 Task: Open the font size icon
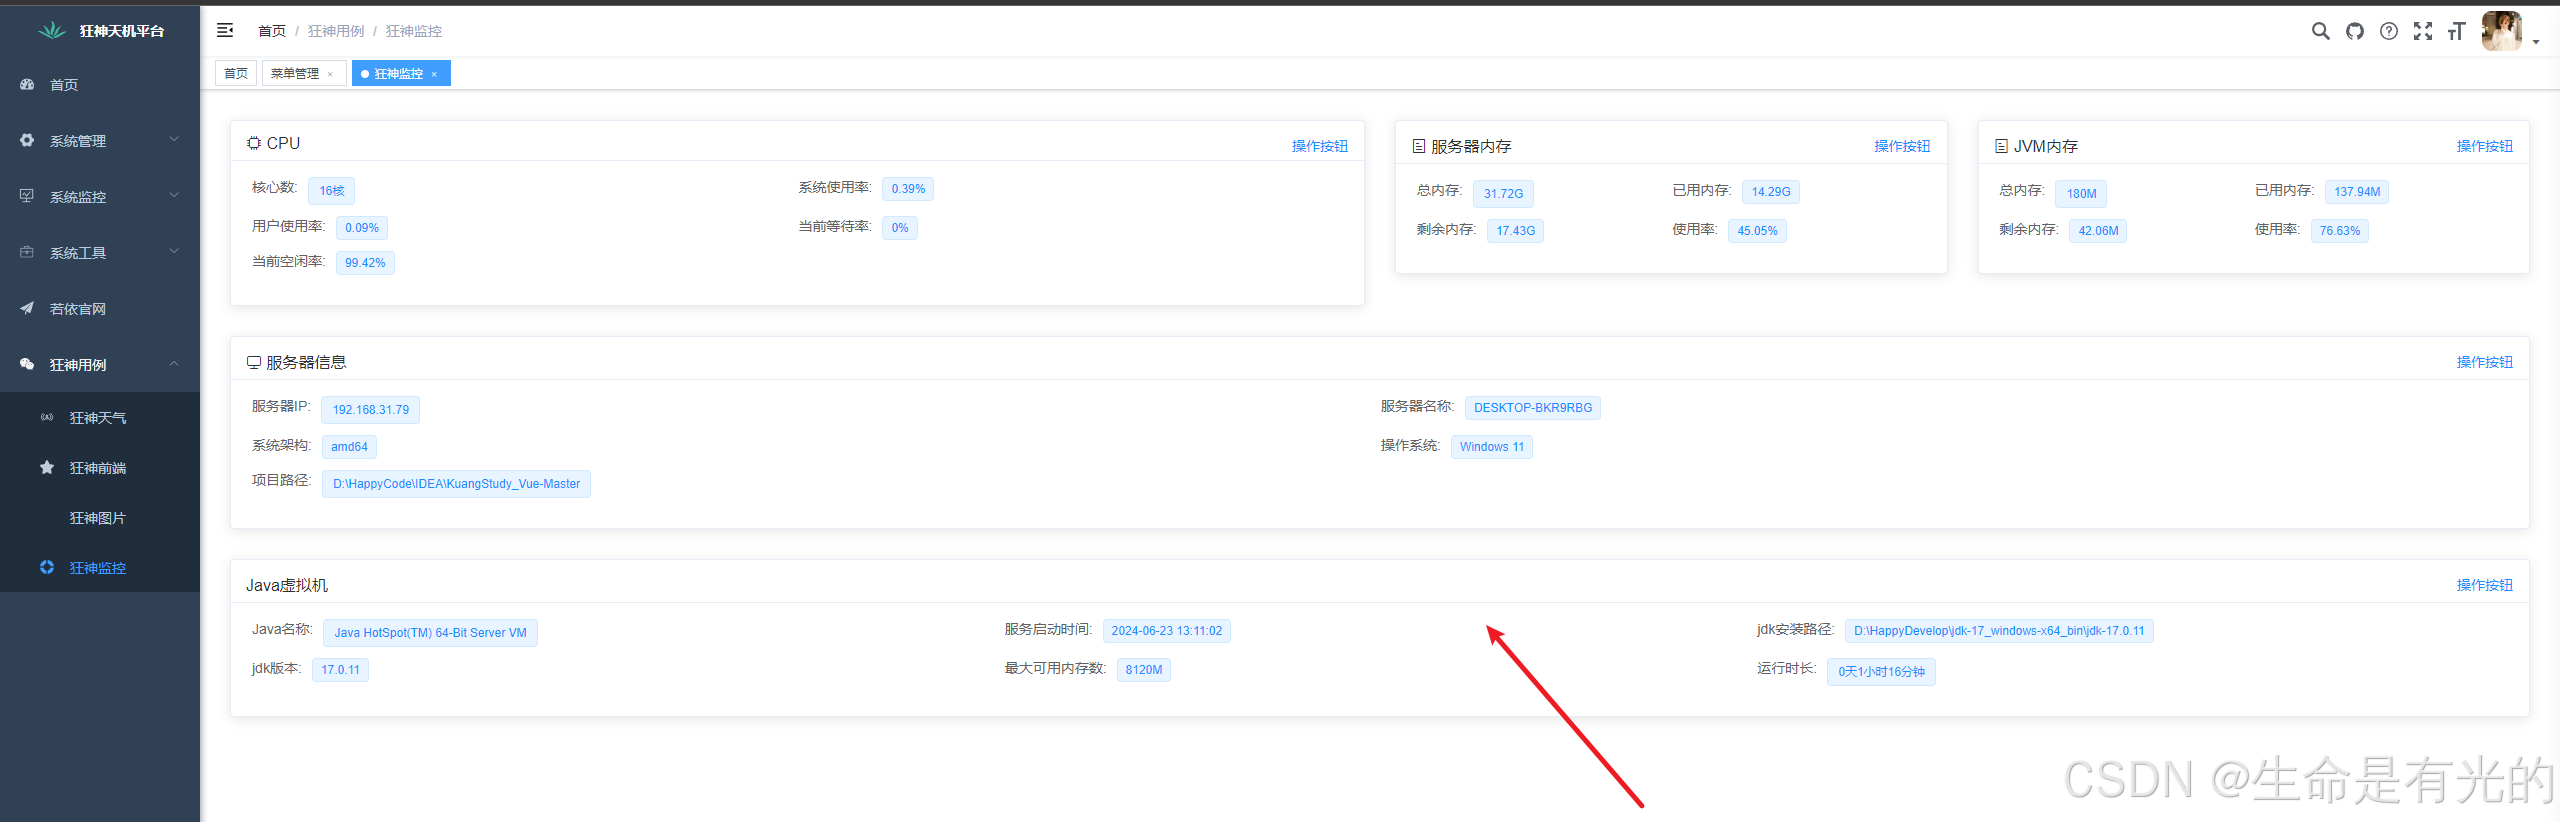click(x=2457, y=31)
